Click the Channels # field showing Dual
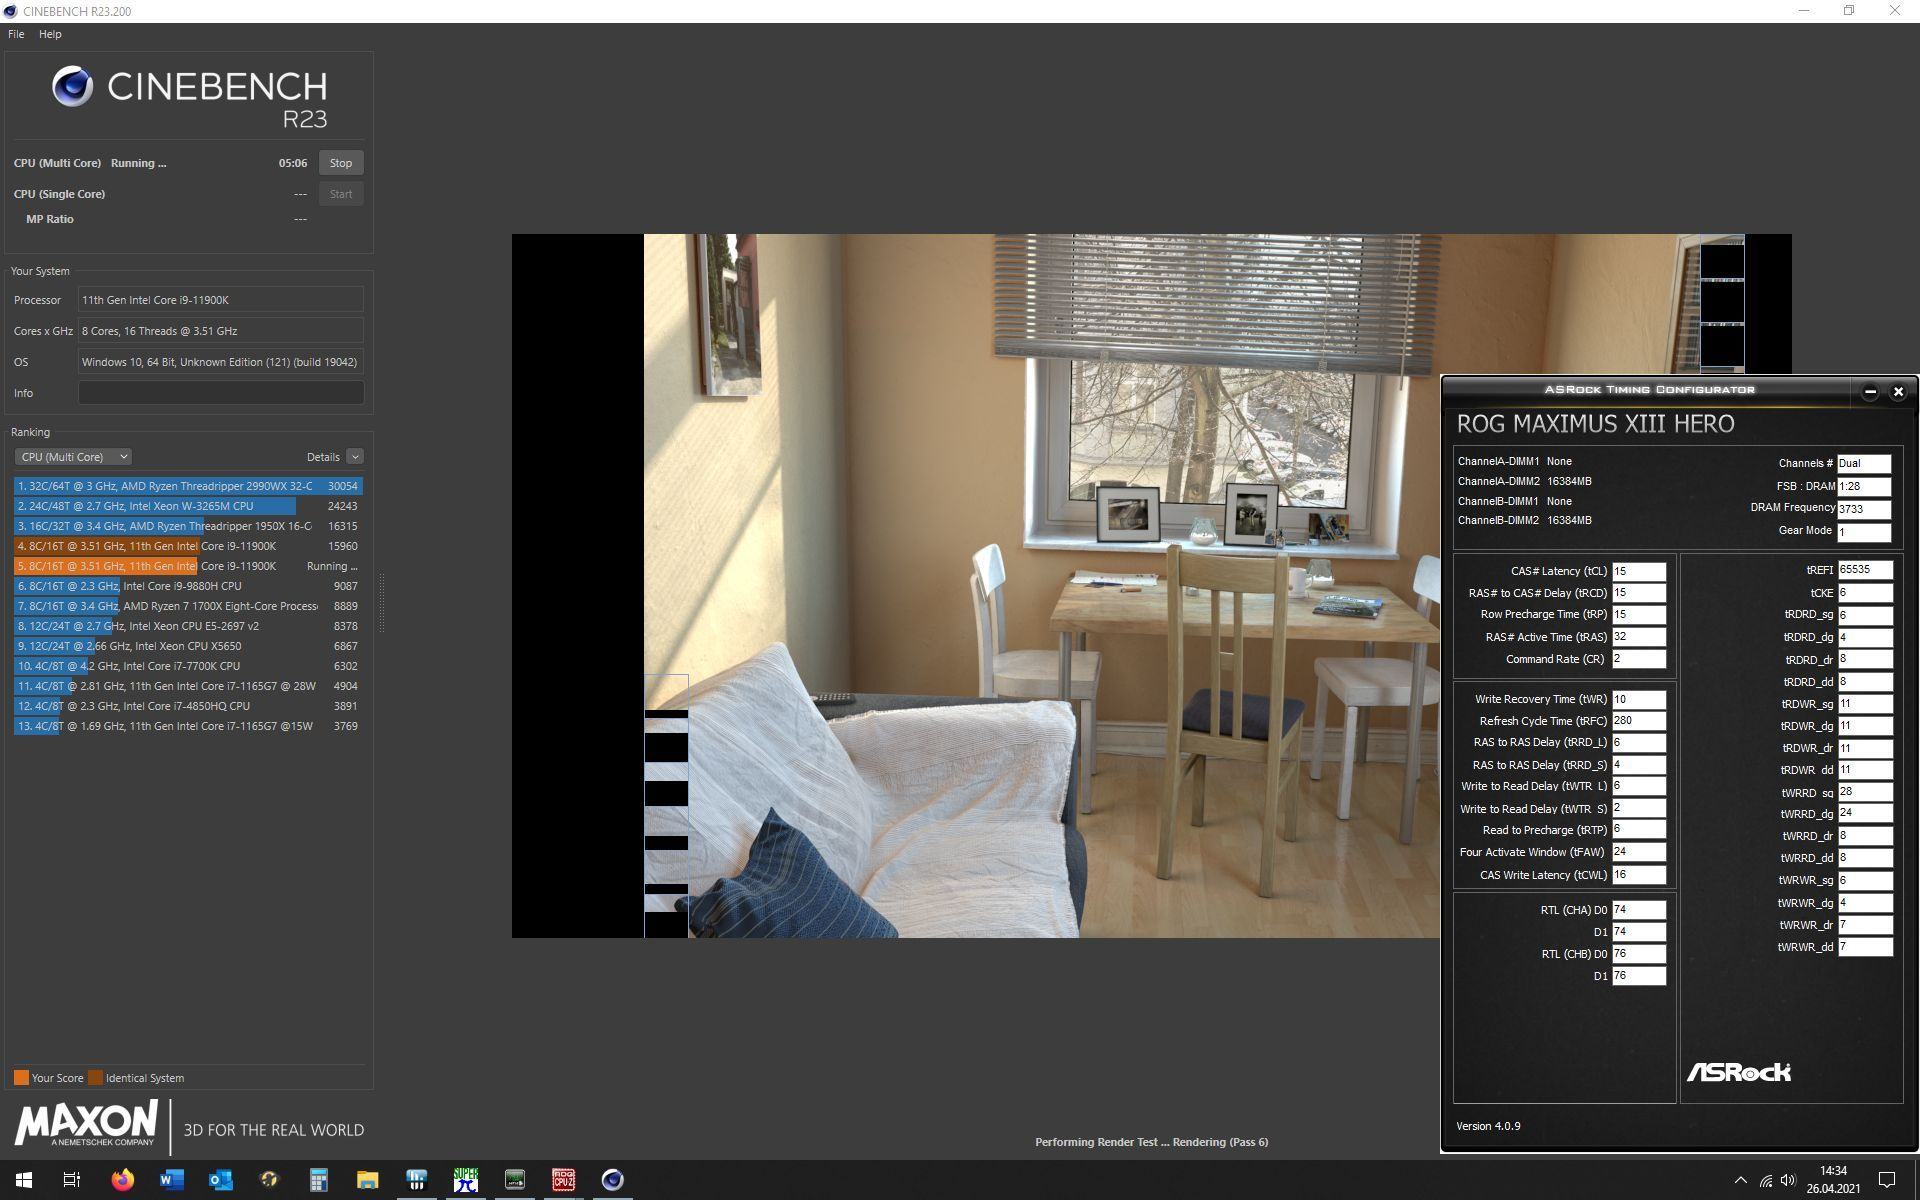Viewport: 1920px width, 1200px height. (x=1864, y=464)
